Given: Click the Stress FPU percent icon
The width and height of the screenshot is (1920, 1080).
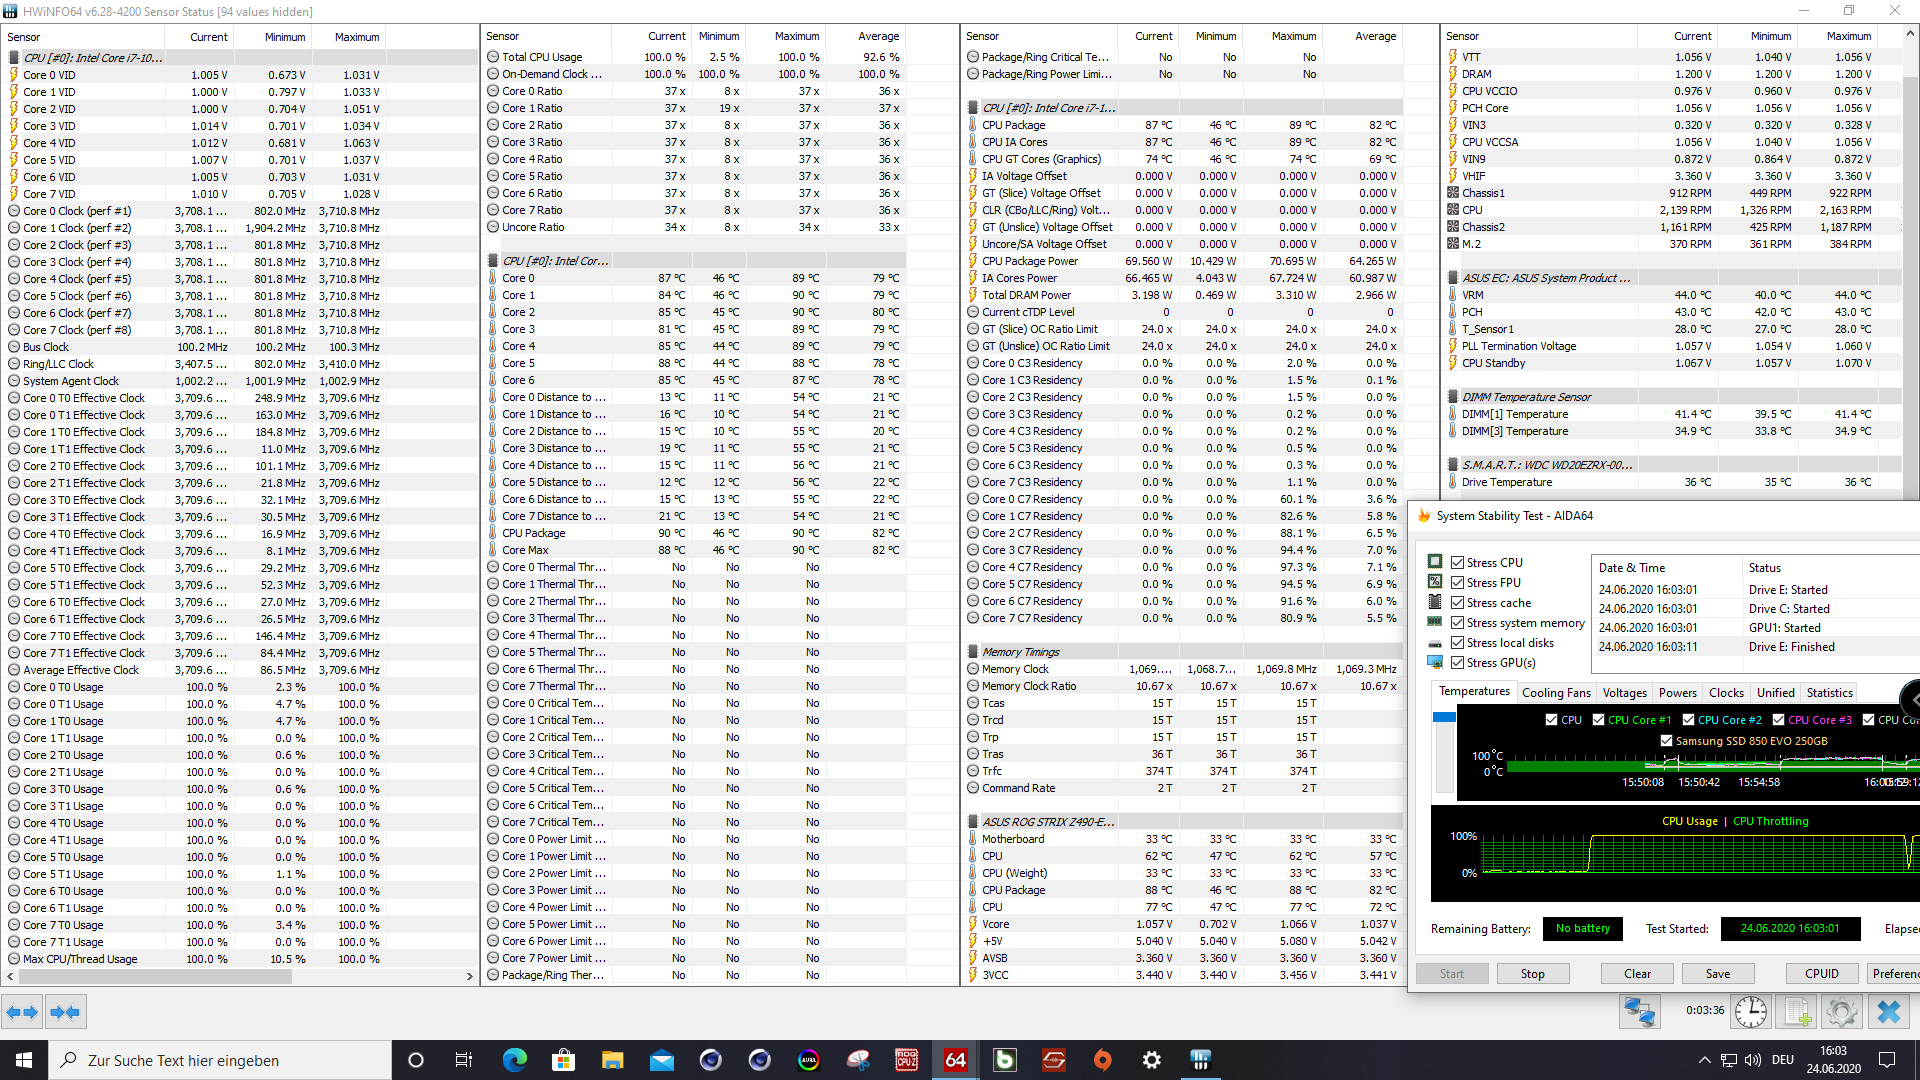Looking at the screenshot, I should 1435,582.
